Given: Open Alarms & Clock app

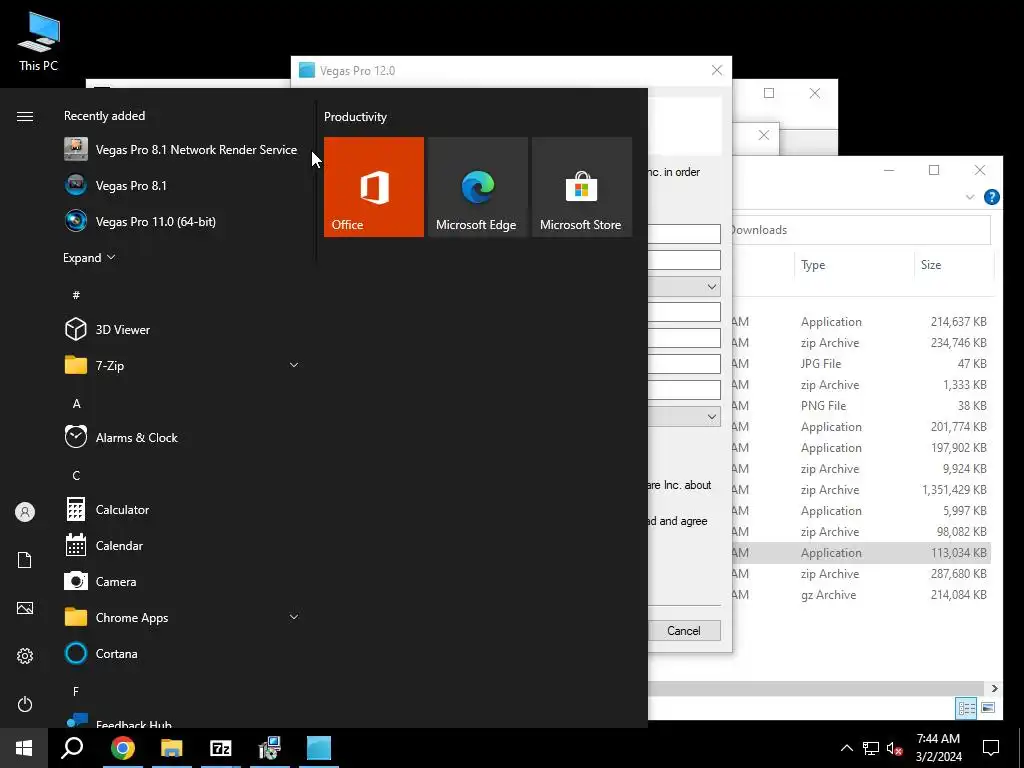Looking at the screenshot, I should tap(180, 438).
